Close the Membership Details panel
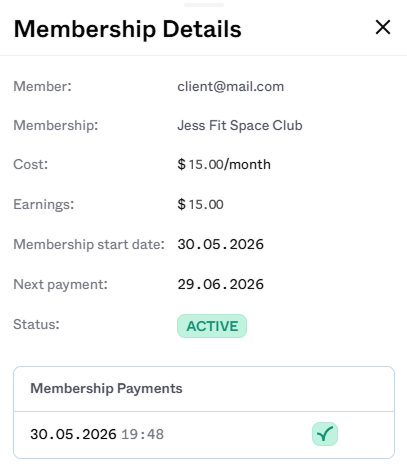407x473 pixels. point(383,27)
